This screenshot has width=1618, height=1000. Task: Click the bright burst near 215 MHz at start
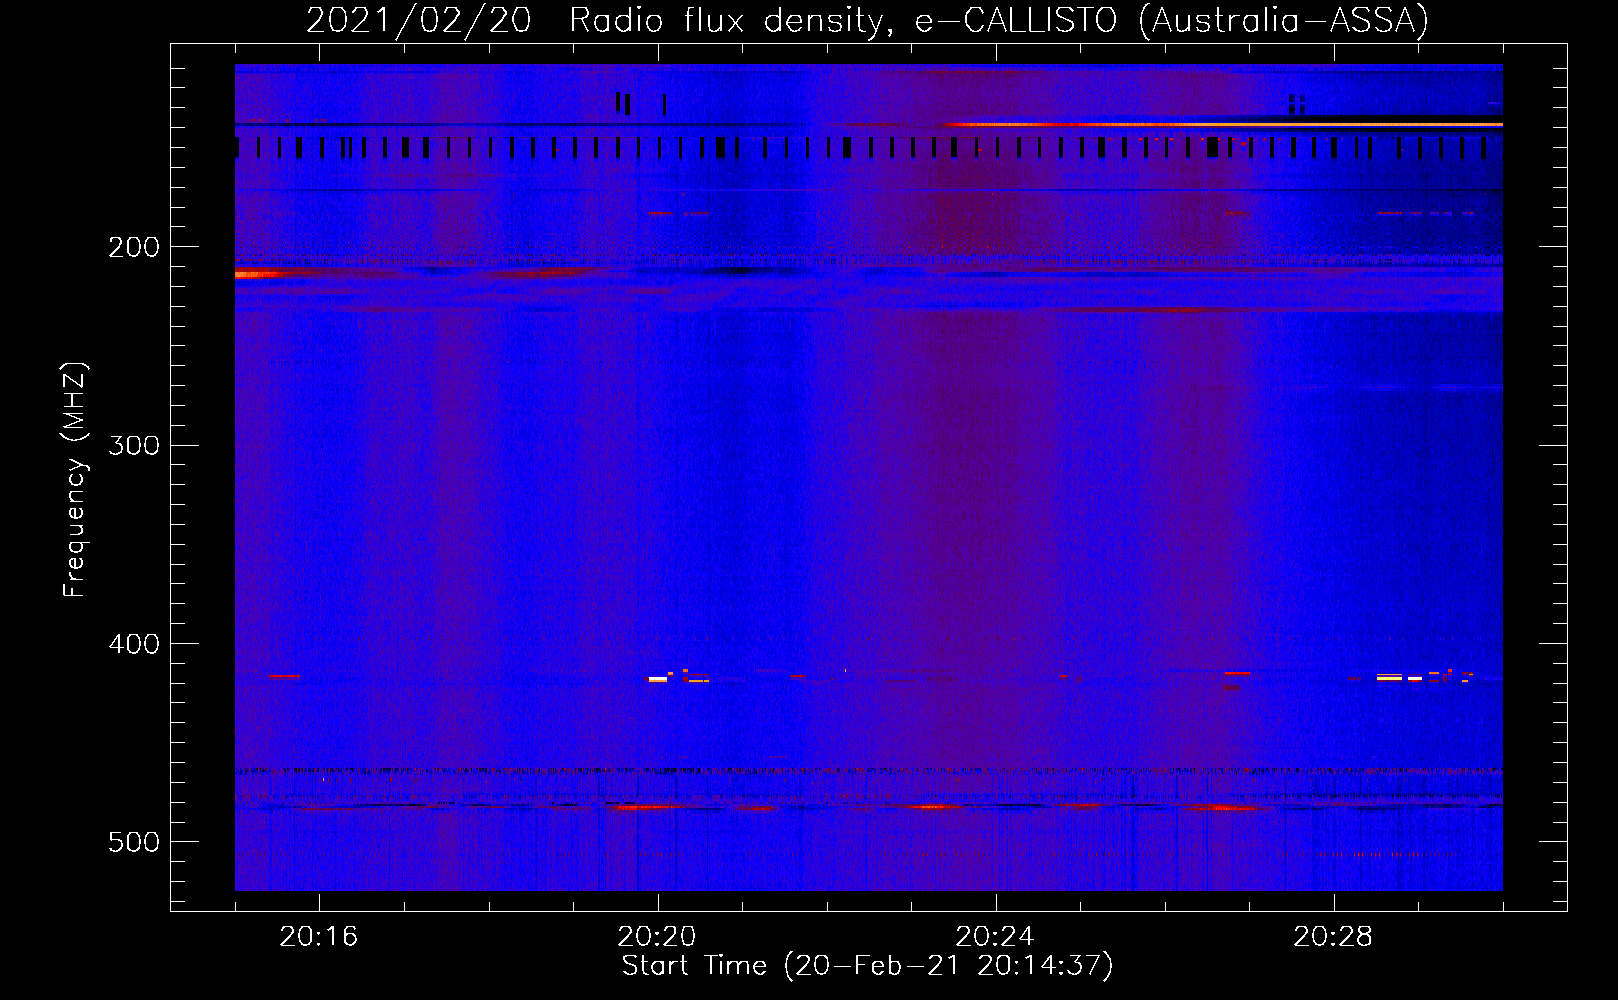pyautogui.click(x=262, y=274)
